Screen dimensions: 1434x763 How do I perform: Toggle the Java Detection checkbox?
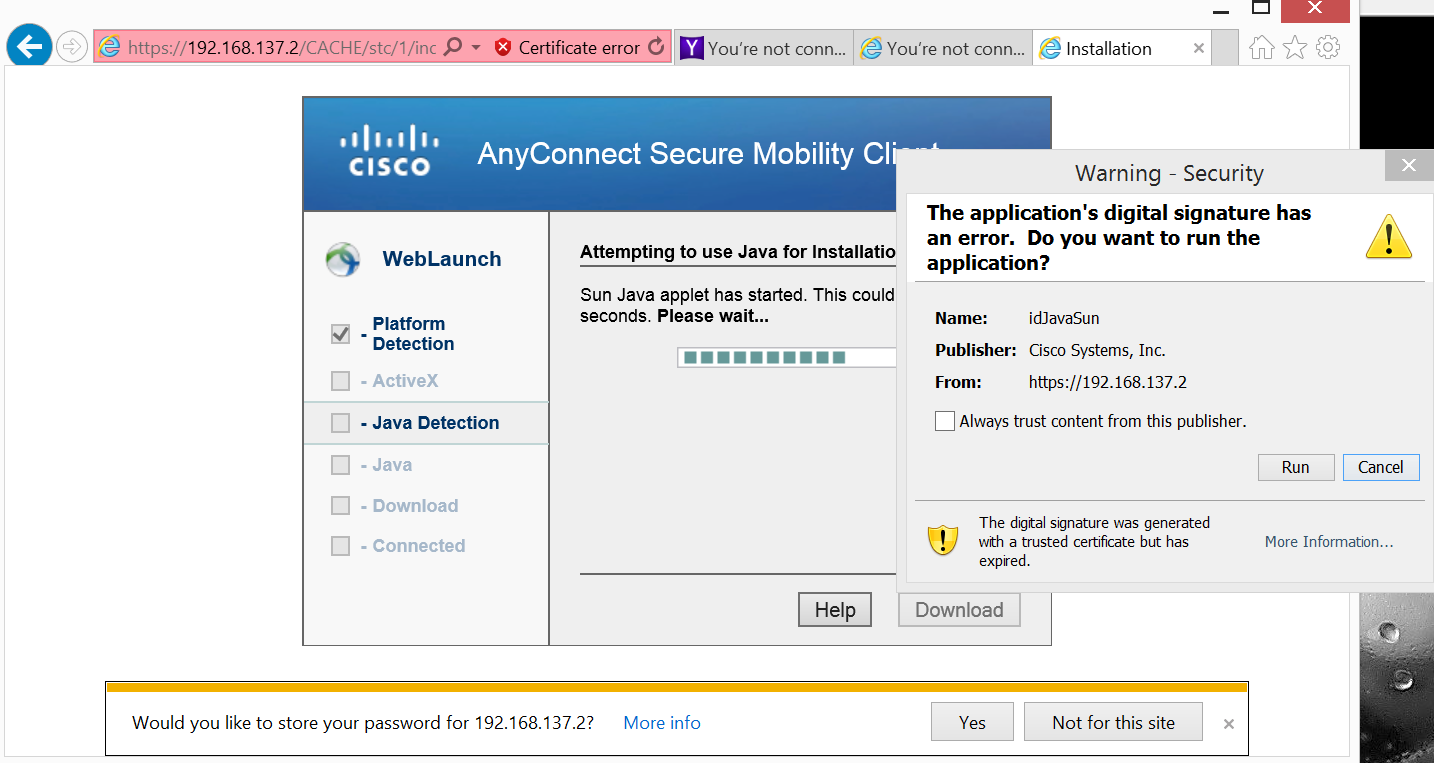pos(340,423)
